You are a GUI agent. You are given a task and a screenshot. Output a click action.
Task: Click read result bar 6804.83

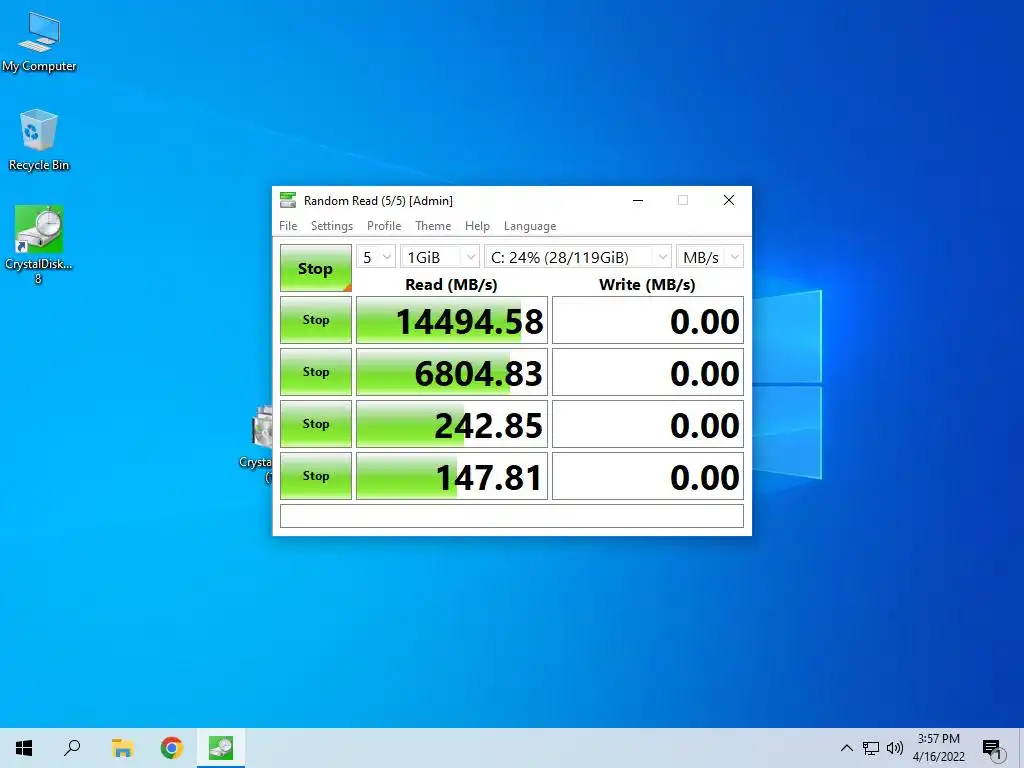(452, 372)
